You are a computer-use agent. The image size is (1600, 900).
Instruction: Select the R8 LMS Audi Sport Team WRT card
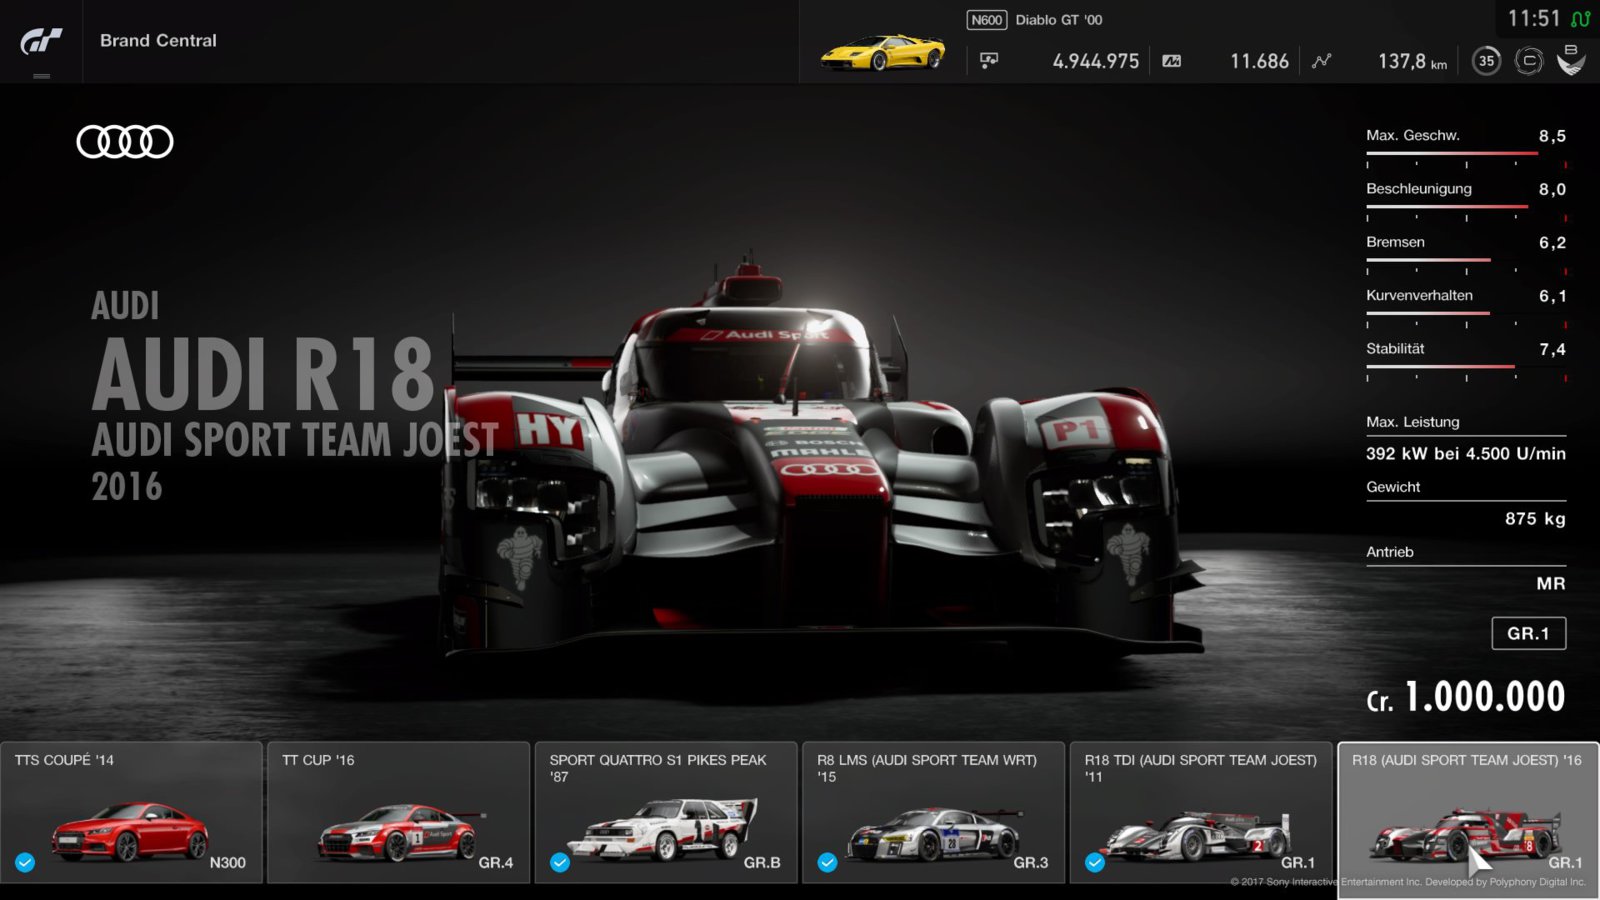933,812
